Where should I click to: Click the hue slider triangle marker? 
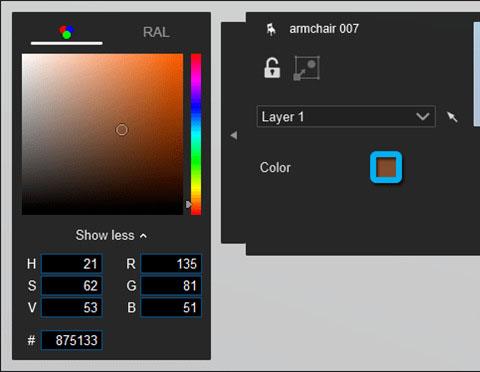(189, 204)
